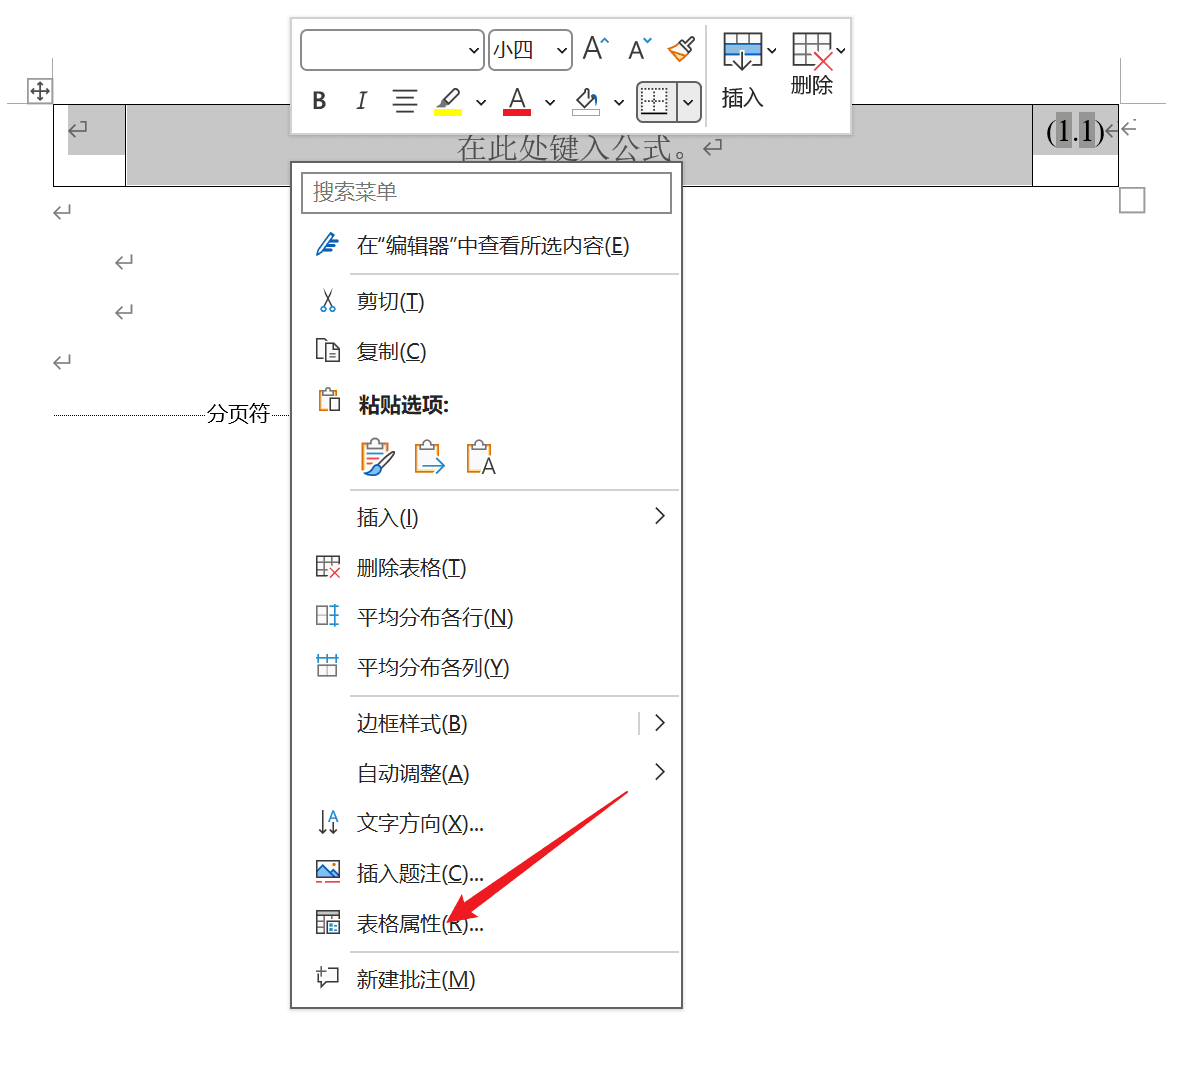
Task: Decrease font size with Shrink Font icon
Action: tap(637, 48)
